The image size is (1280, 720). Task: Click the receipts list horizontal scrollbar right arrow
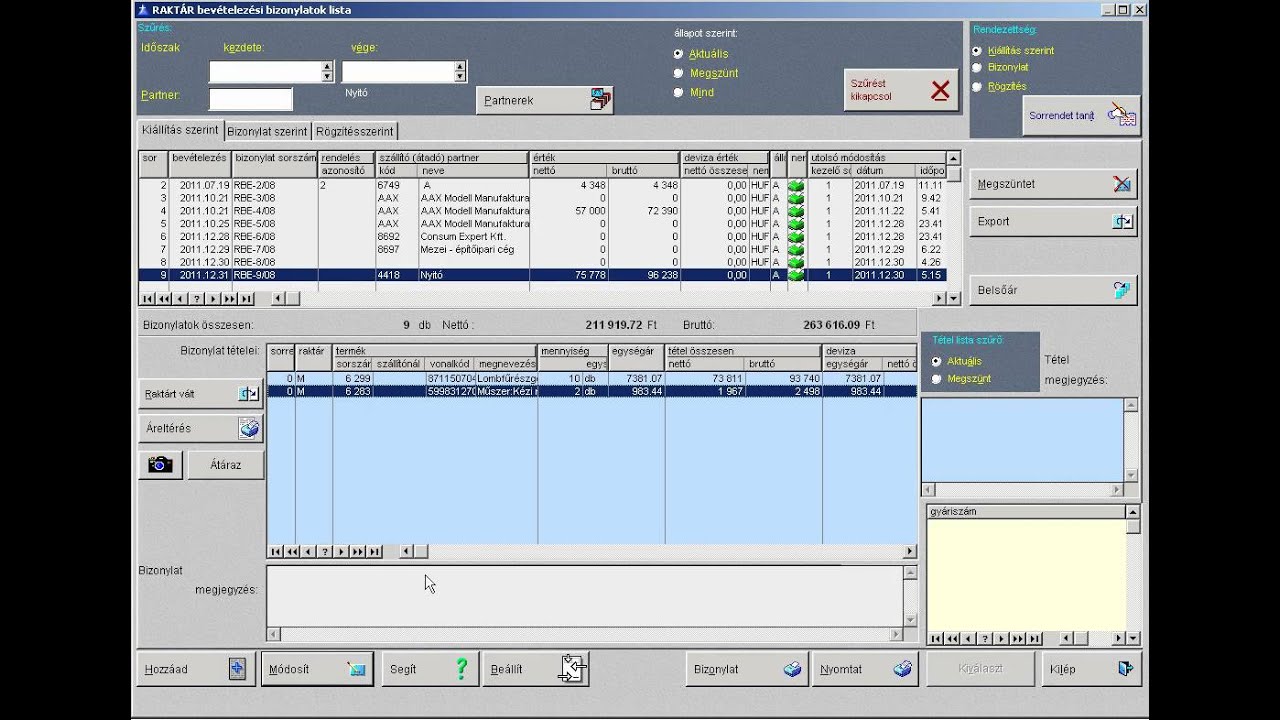(x=939, y=299)
